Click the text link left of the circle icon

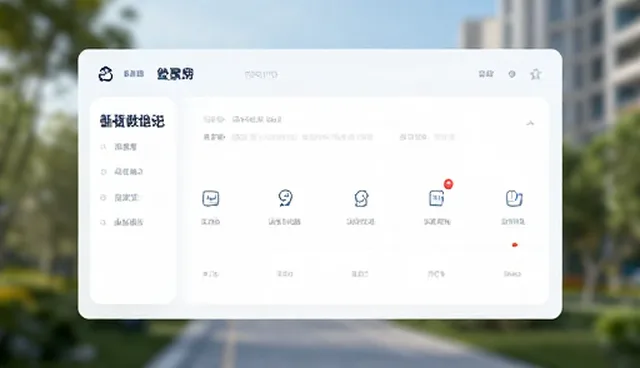click(x=486, y=74)
